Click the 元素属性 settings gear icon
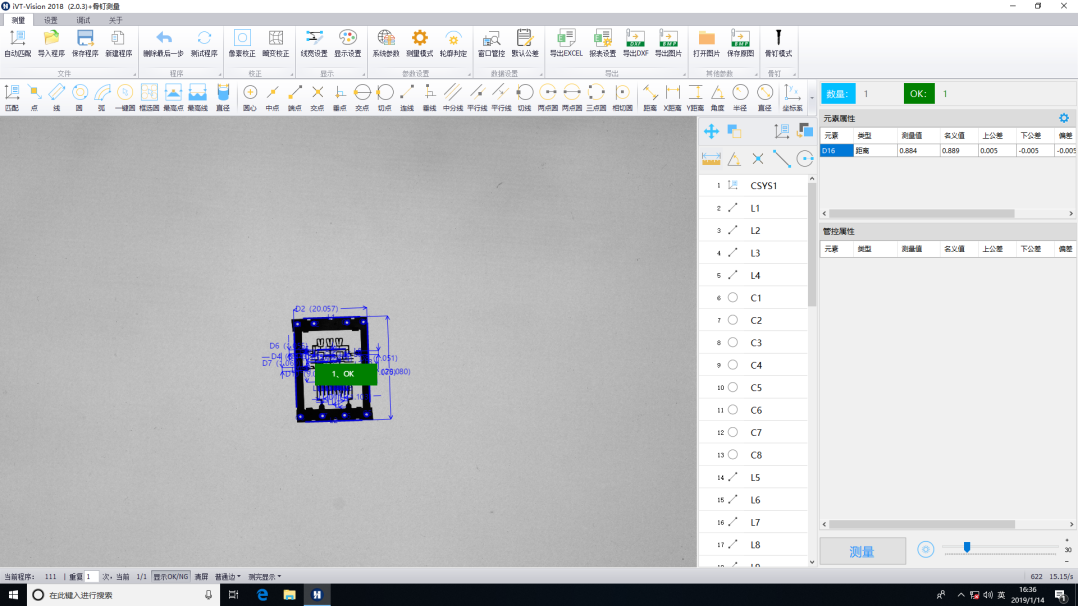The image size is (1078, 606). point(1064,118)
